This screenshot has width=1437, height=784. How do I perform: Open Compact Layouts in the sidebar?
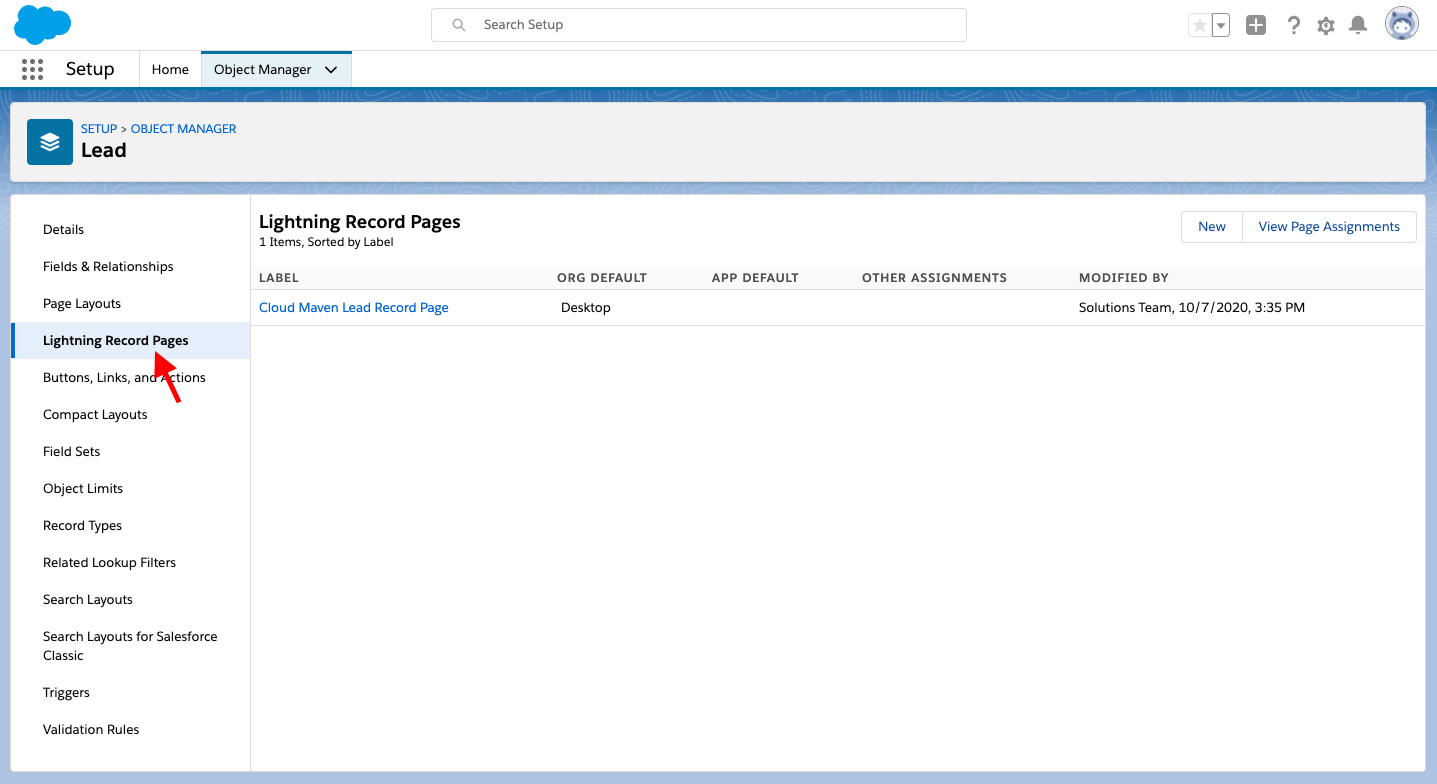point(95,415)
